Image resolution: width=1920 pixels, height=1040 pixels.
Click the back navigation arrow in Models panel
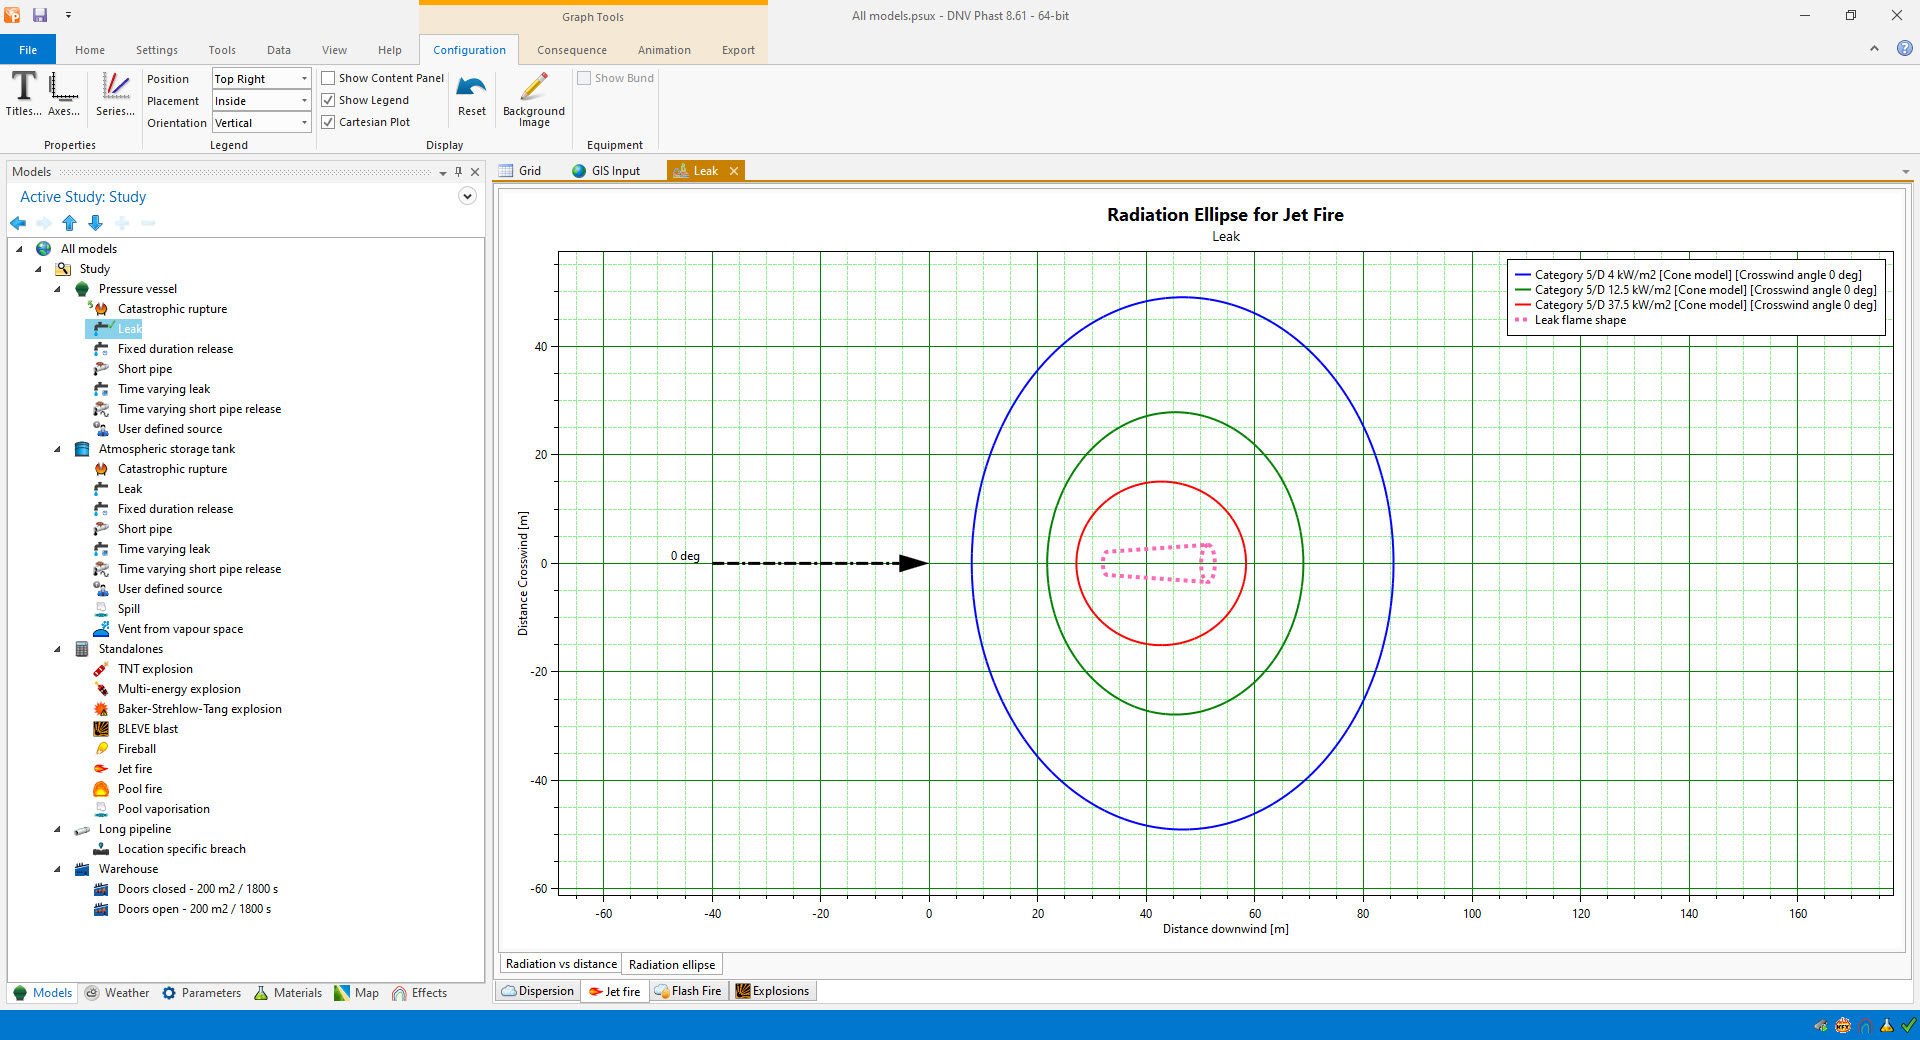point(17,223)
